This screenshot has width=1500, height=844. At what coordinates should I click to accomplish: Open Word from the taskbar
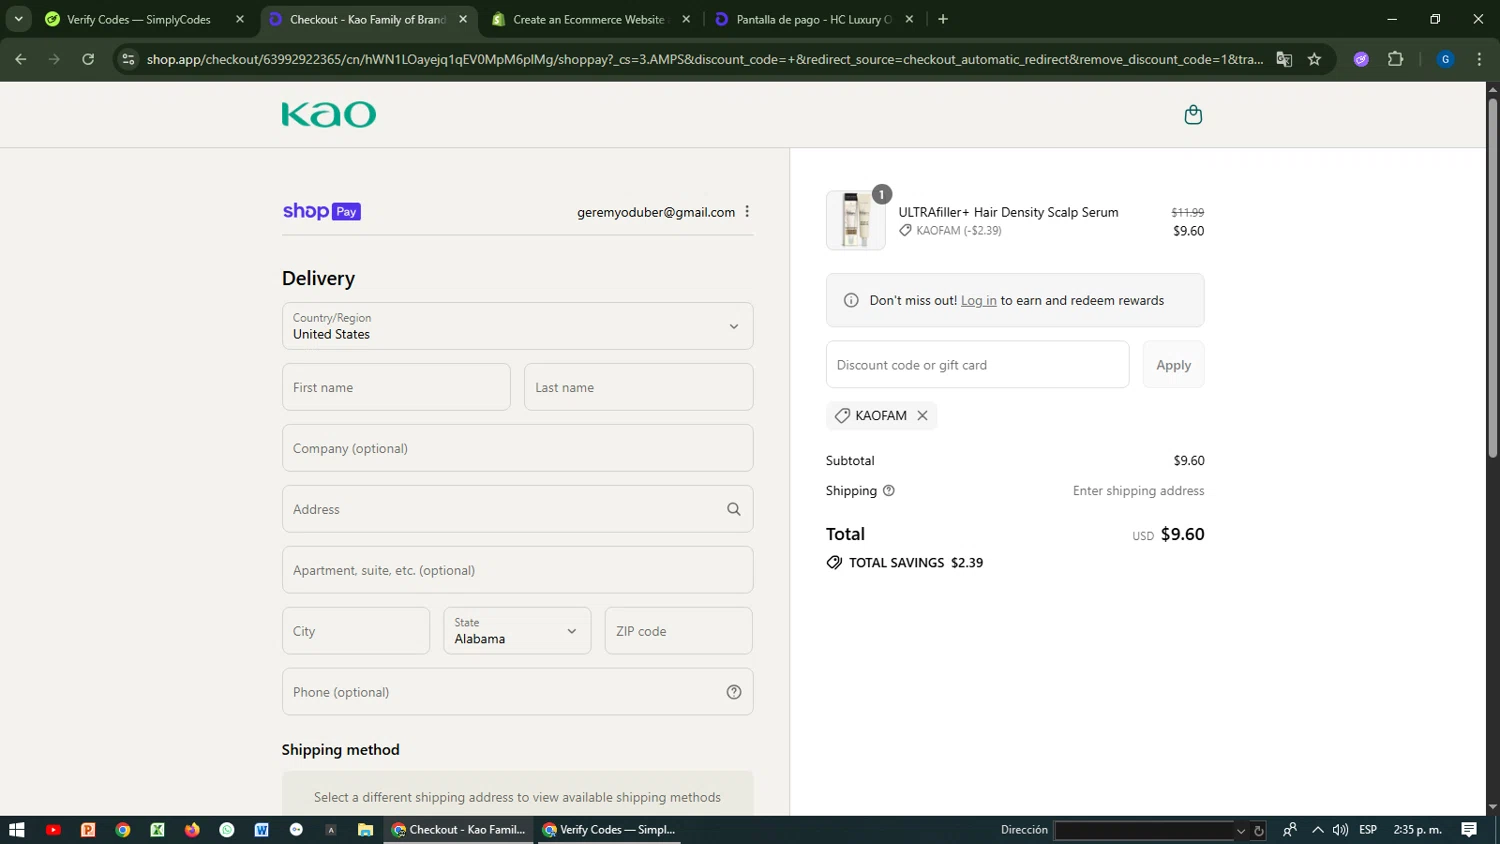pos(262,830)
